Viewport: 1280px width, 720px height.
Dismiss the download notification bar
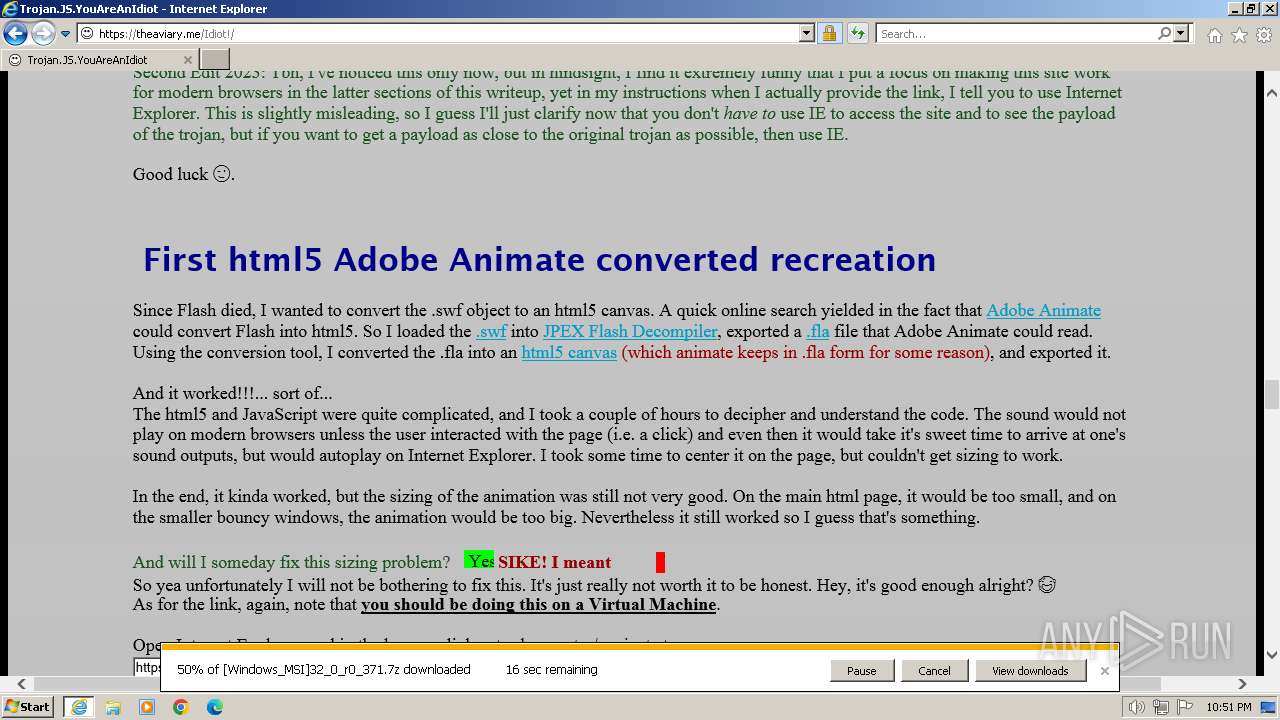pos(1104,671)
